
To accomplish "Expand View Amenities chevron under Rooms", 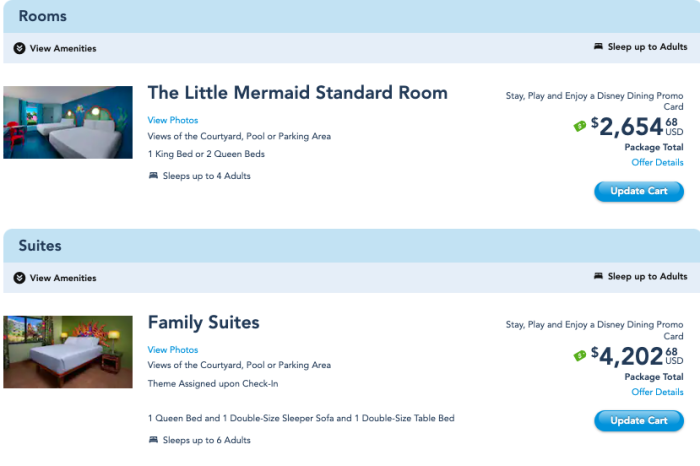I will coord(20,48).
